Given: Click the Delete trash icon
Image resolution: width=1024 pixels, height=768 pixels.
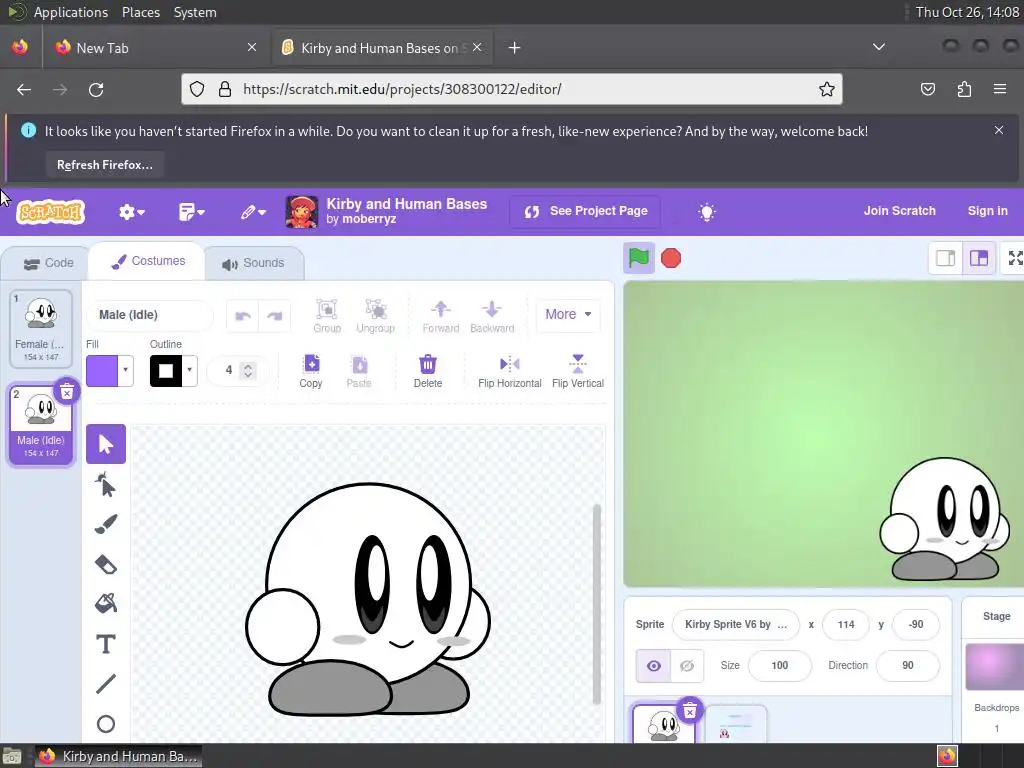Looking at the screenshot, I should (428, 371).
